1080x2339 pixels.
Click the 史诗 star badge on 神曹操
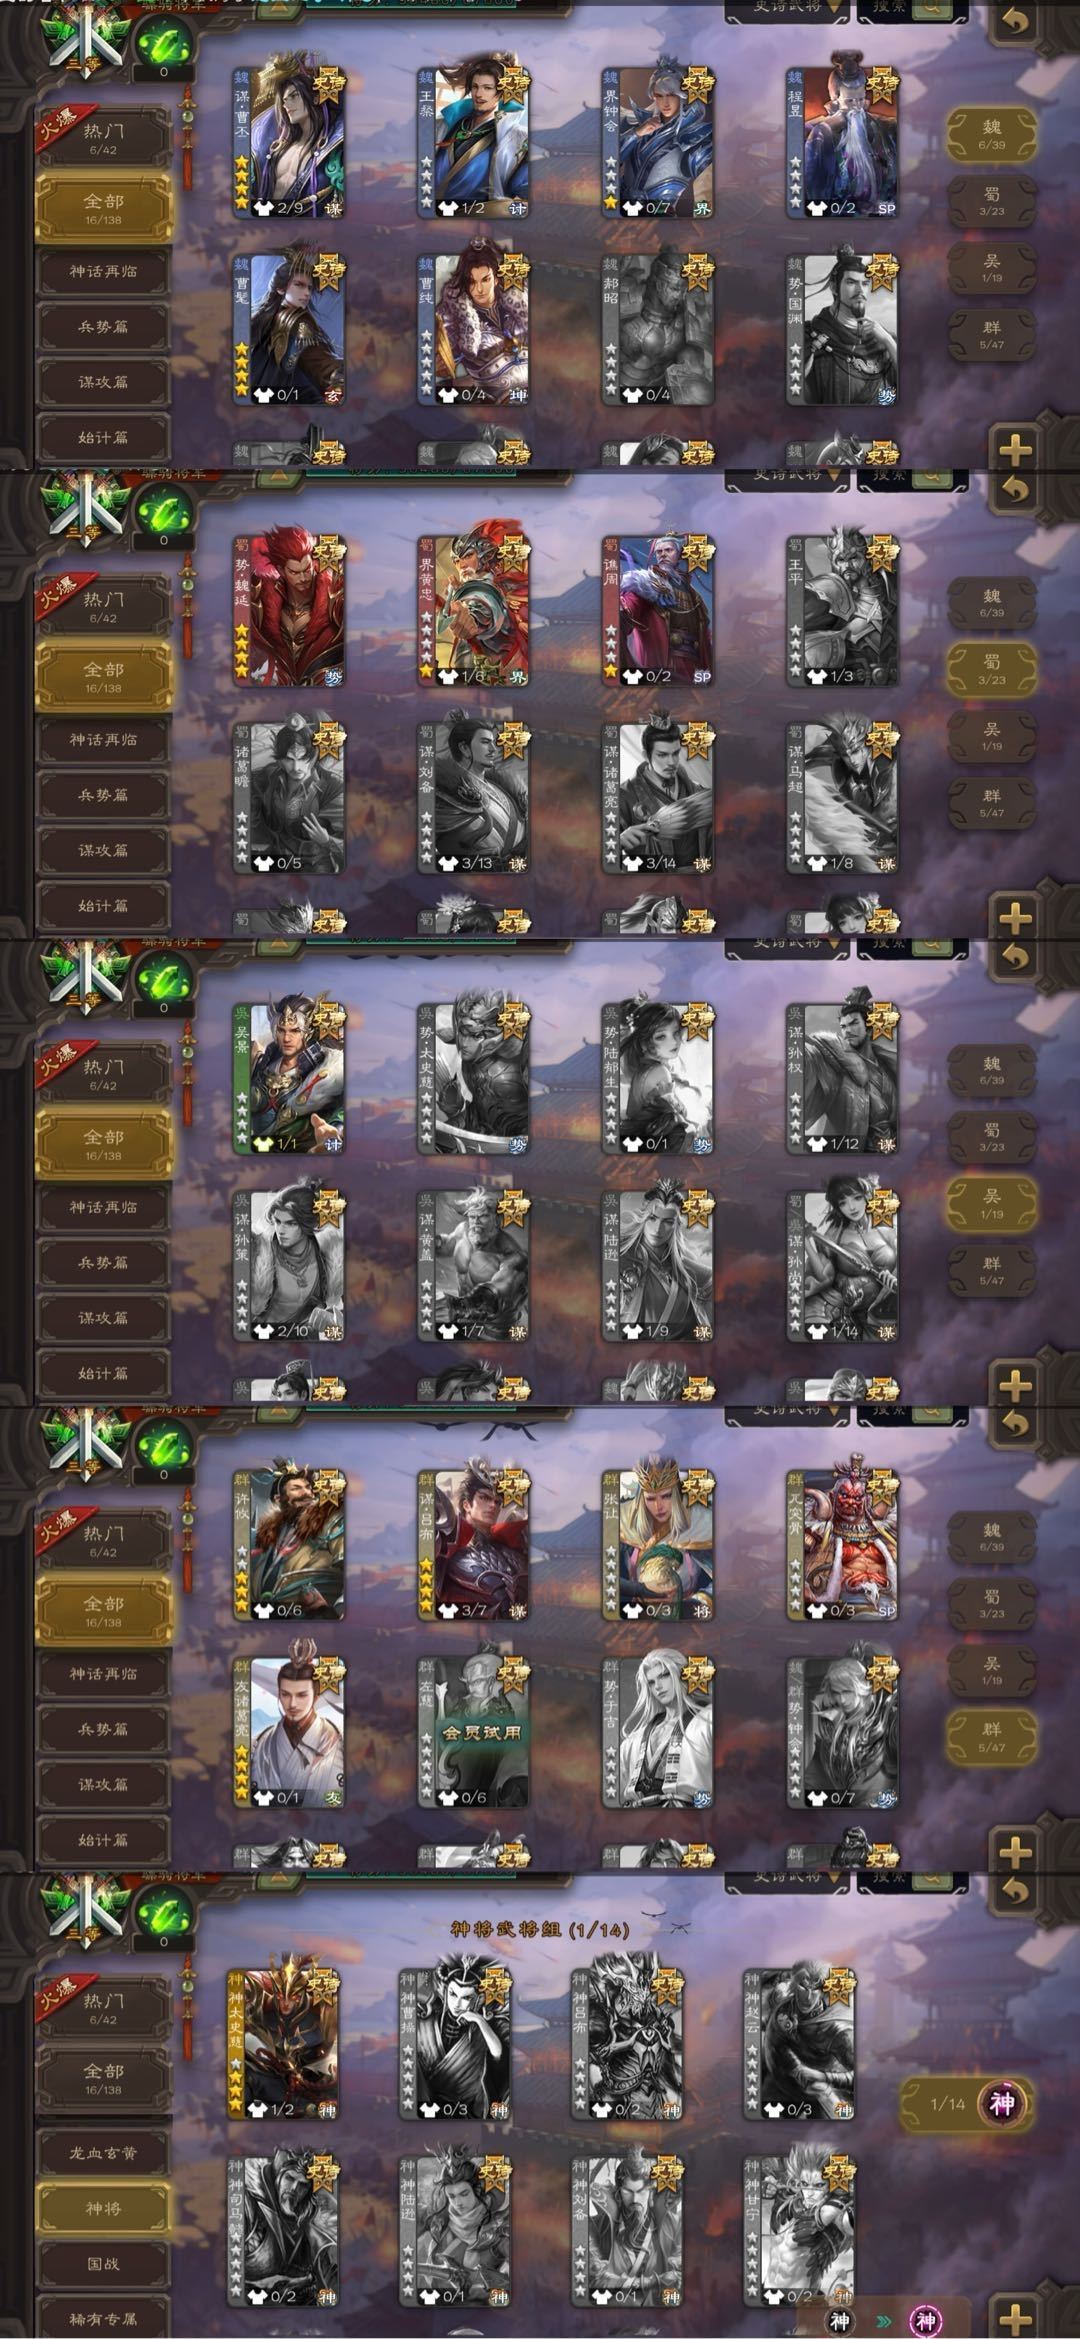(493, 1988)
